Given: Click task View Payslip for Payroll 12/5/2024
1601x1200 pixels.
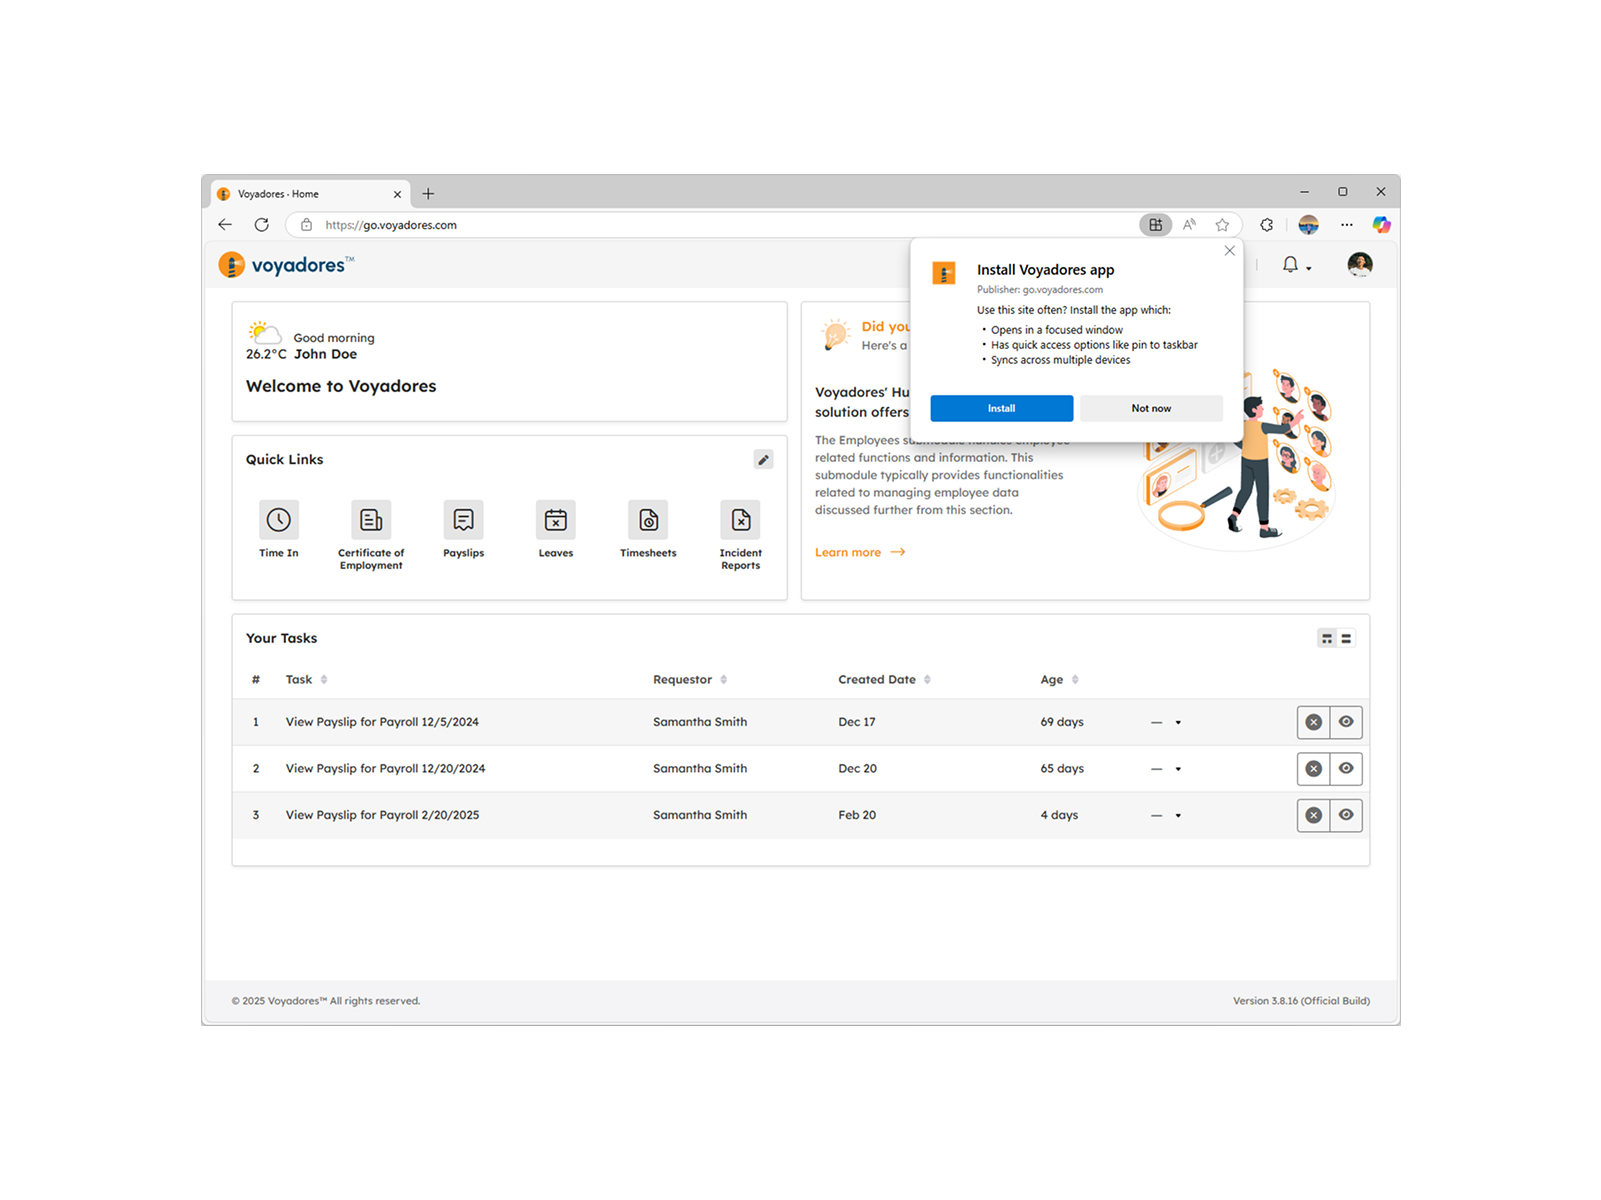Looking at the screenshot, I should (382, 722).
